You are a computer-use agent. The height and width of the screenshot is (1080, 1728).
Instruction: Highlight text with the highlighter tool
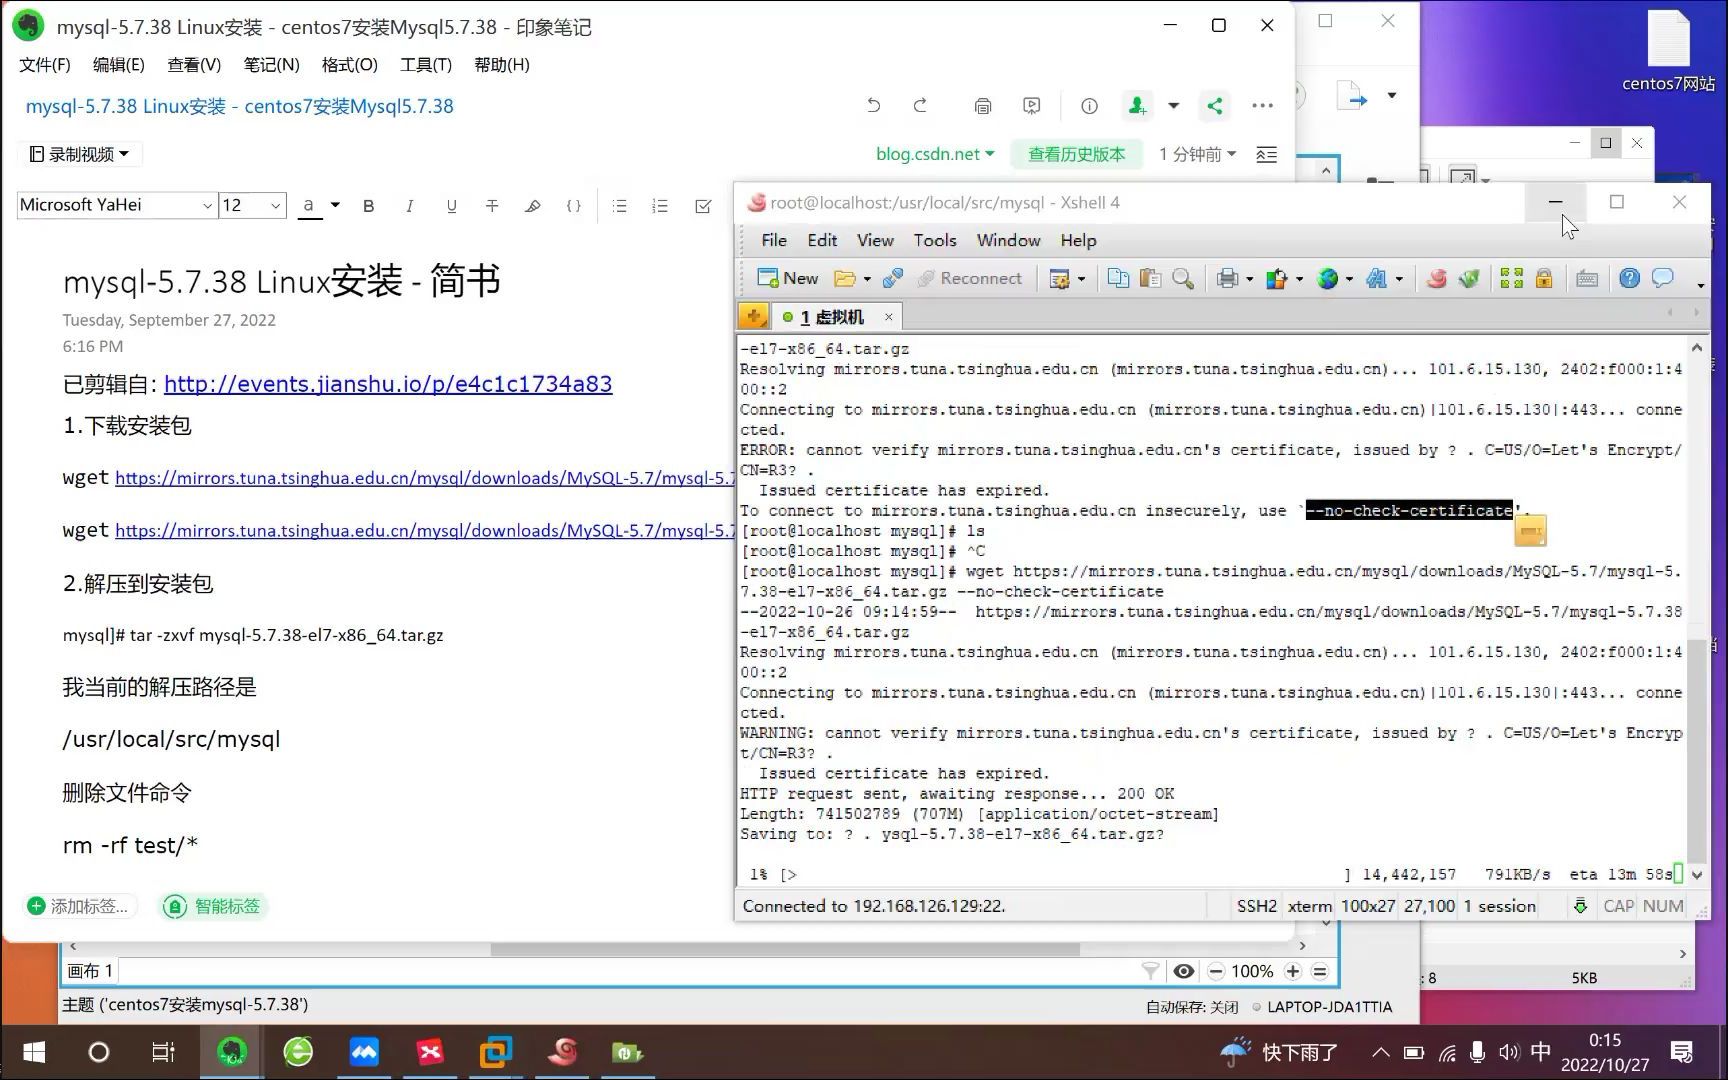tap(533, 205)
